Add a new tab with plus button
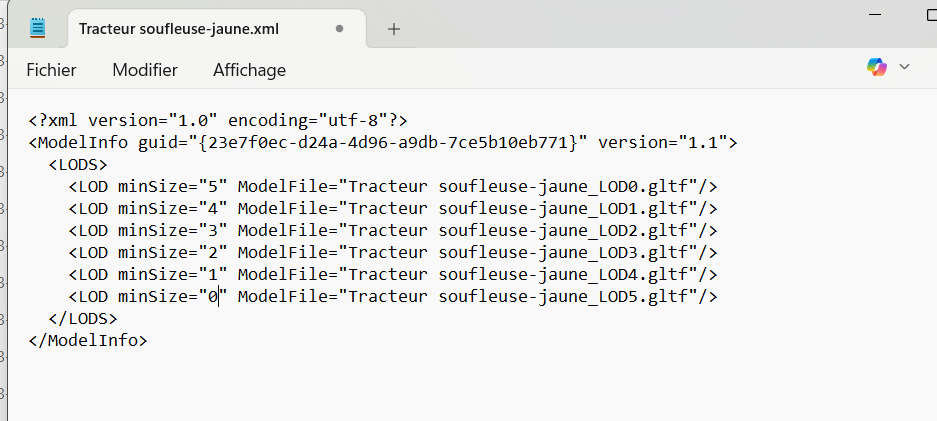Image resolution: width=937 pixels, height=421 pixels. tap(394, 29)
